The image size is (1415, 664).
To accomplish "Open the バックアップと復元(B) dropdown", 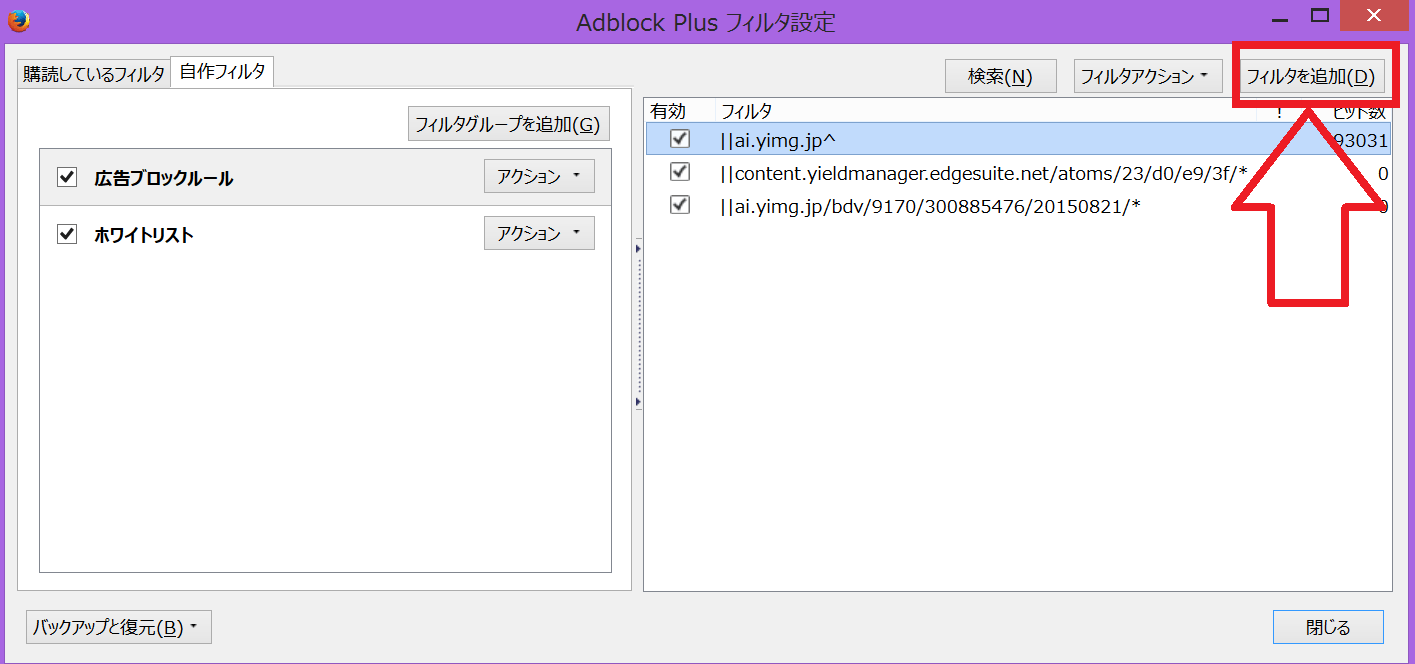I will point(119,628).
